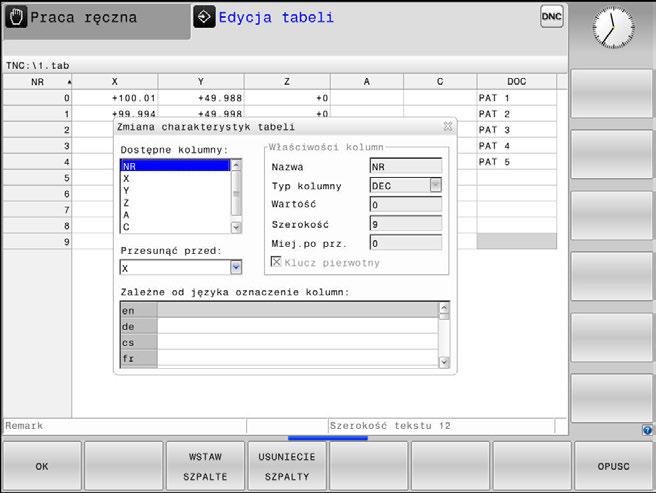Click the highlighted gray DOC cell in row 9
Image resolution: width=656 pixels, height=493 pixels.
517,241
